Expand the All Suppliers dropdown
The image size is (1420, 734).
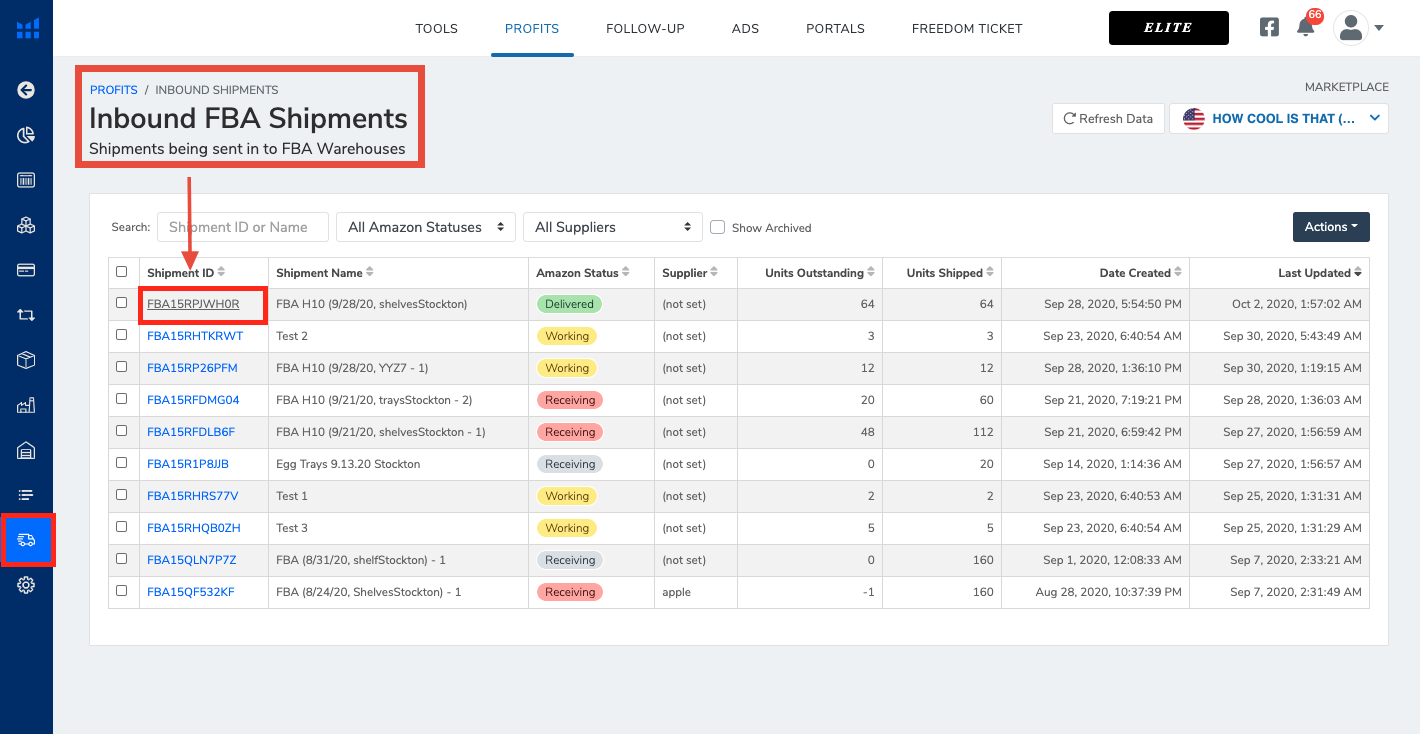pyautogui.click(x=612, y=227)
